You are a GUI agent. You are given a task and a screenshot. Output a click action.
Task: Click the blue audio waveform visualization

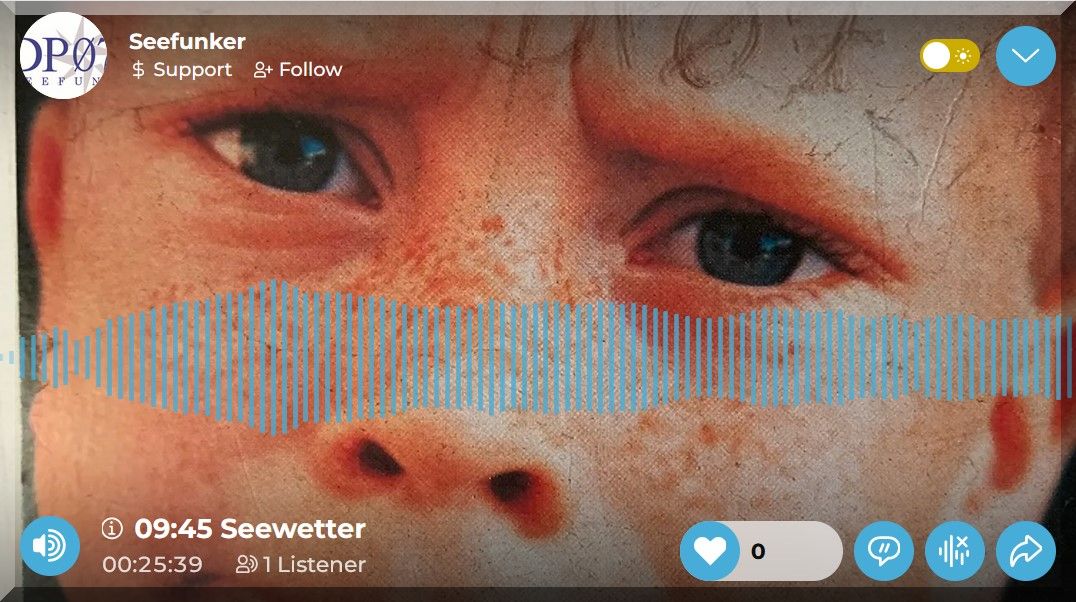point(538,357)
